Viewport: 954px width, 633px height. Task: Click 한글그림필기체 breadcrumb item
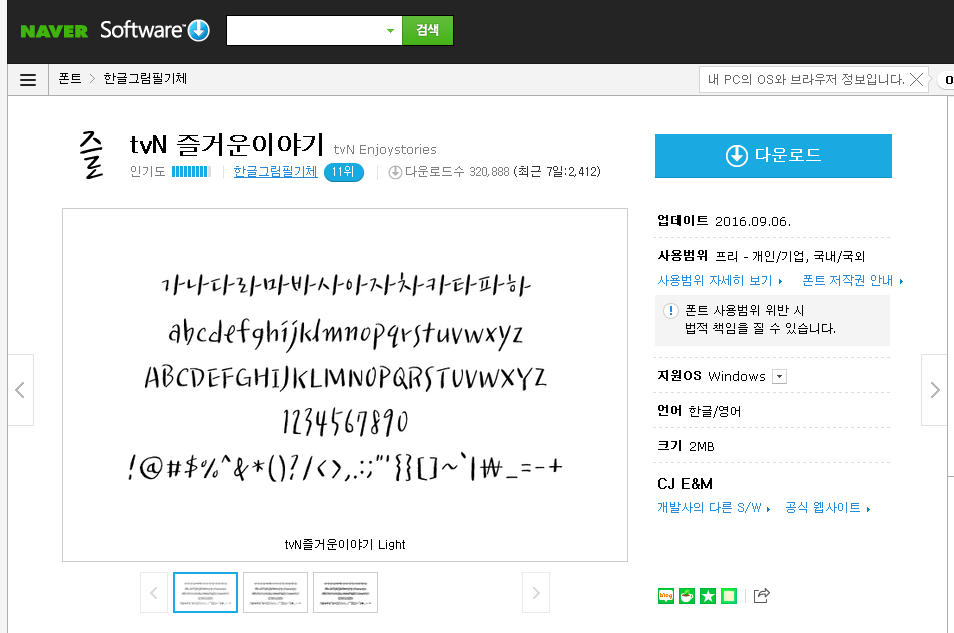coord(145,79)
